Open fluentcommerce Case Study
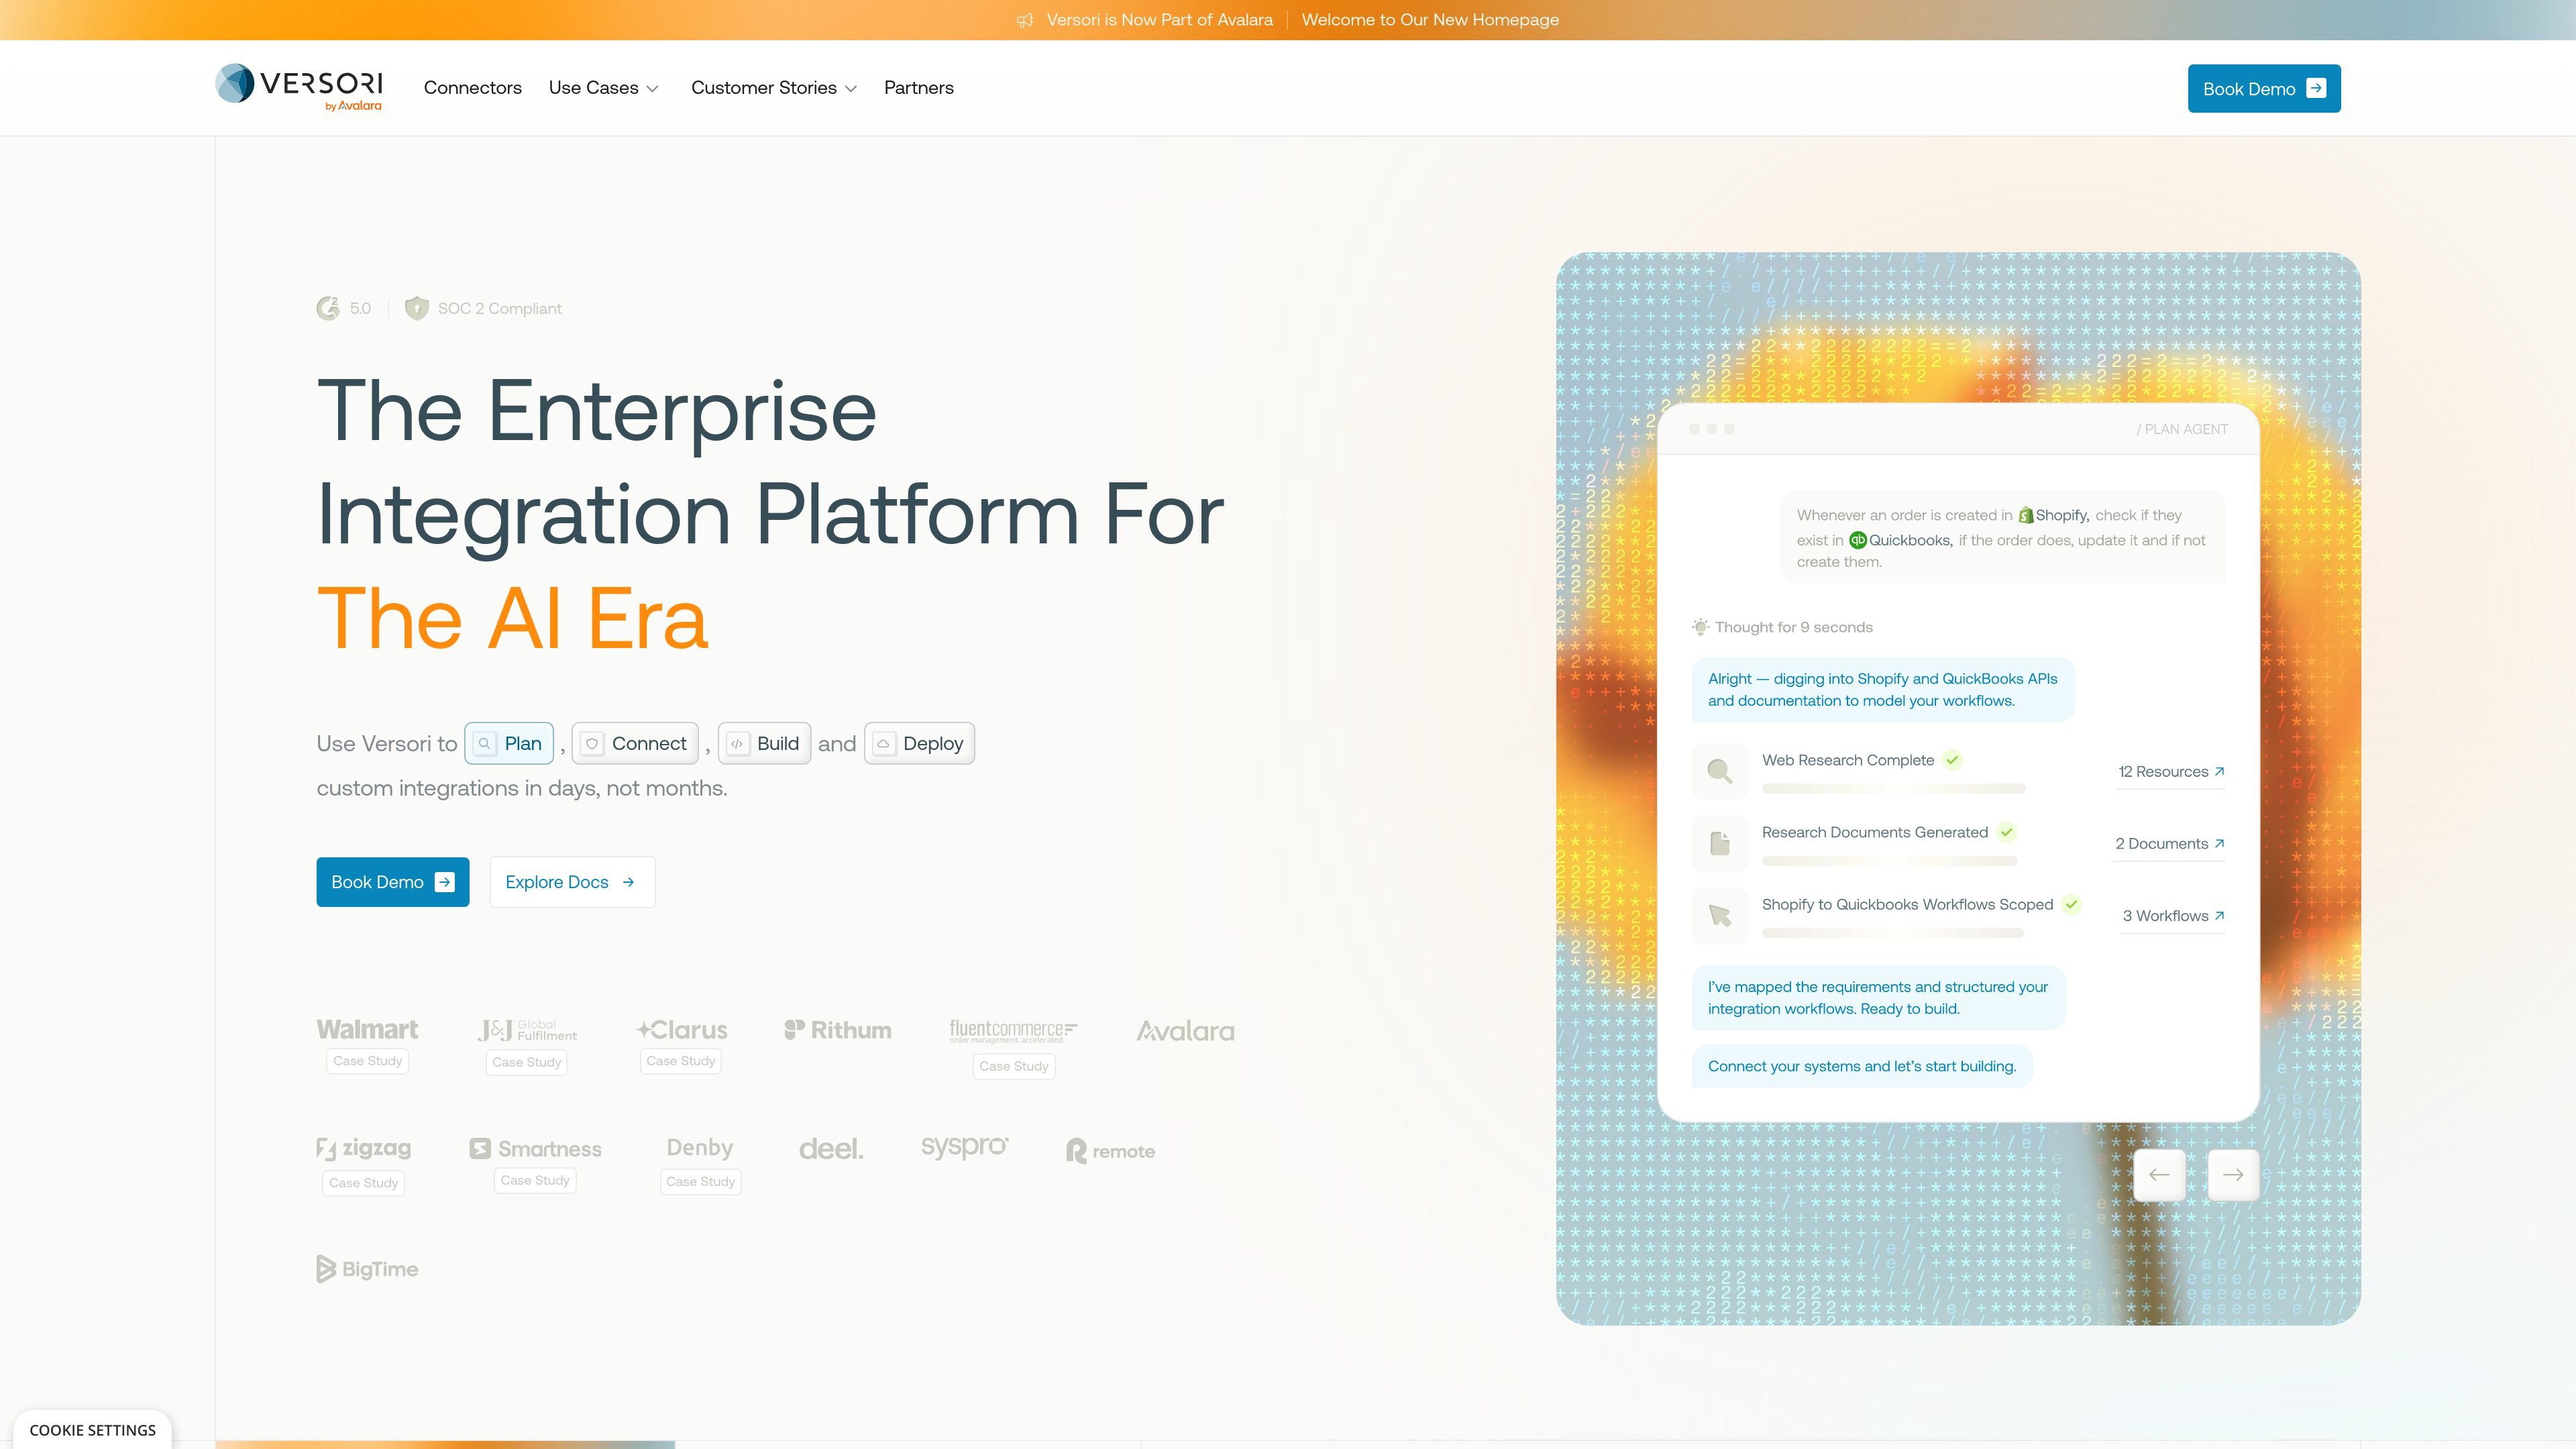Screen dimensions: 2576x1449 1014,1066
